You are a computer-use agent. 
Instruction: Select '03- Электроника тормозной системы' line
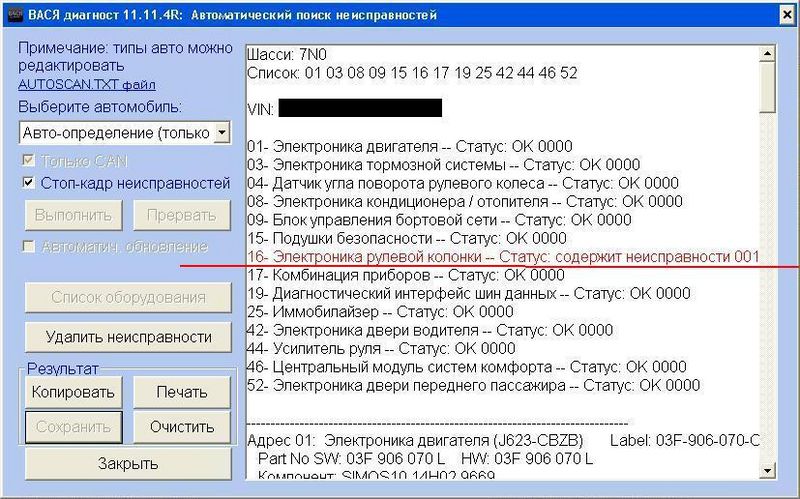(443, 165)
